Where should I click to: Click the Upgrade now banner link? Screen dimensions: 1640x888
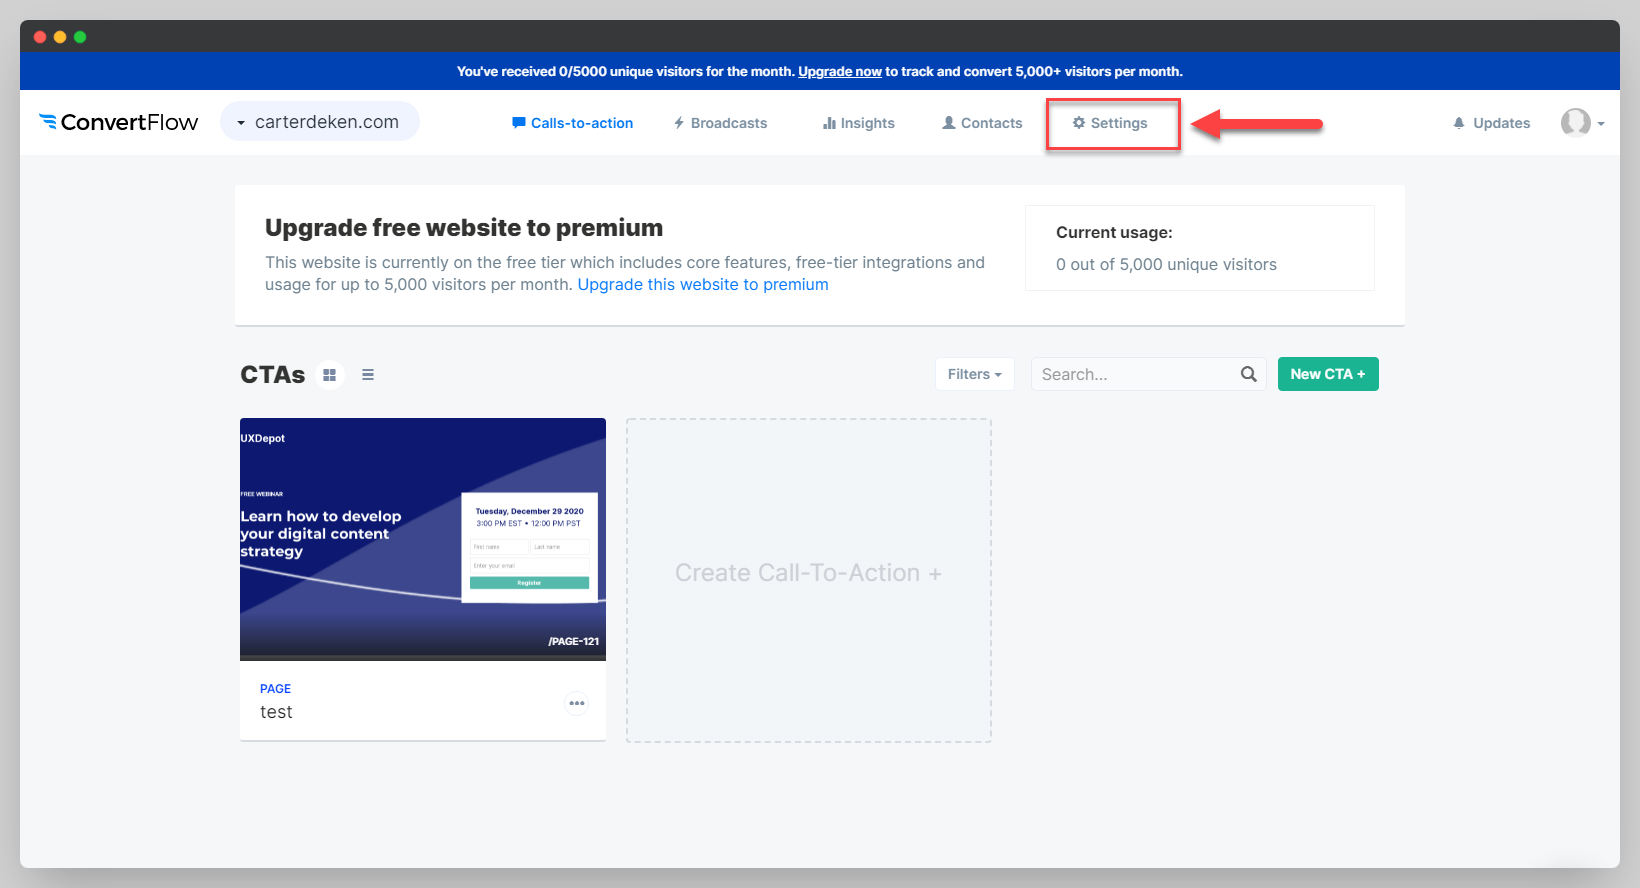click(839, 72)
